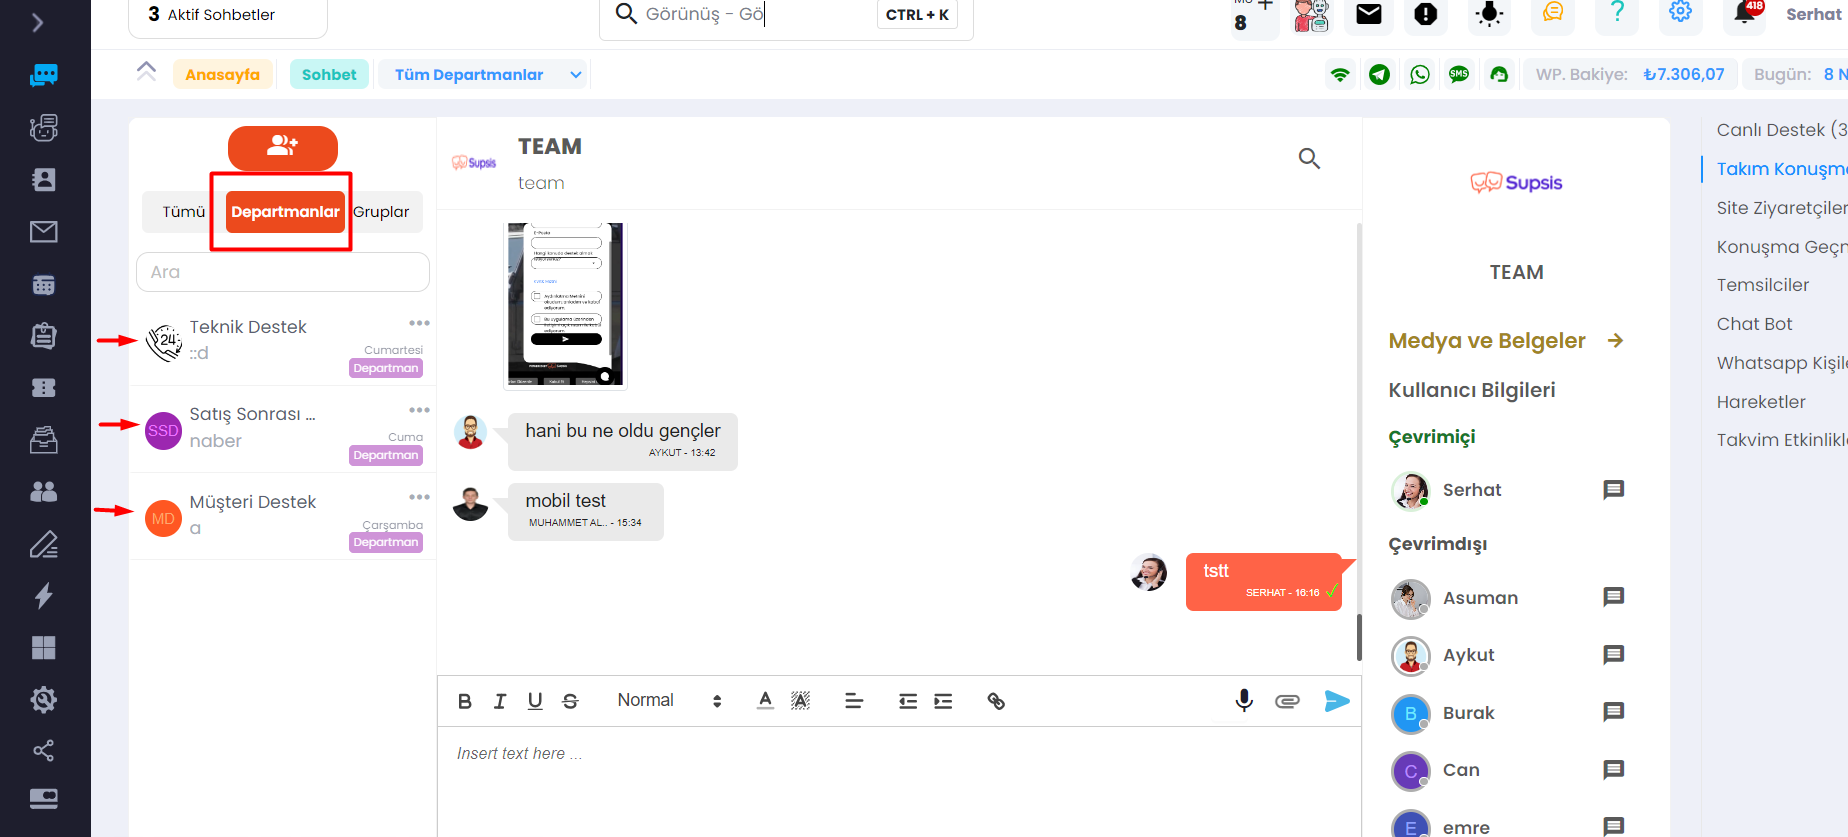The image size is (1848, 837).
Task: Start voice recording with microphone icon
Action: coord(1244,700)
